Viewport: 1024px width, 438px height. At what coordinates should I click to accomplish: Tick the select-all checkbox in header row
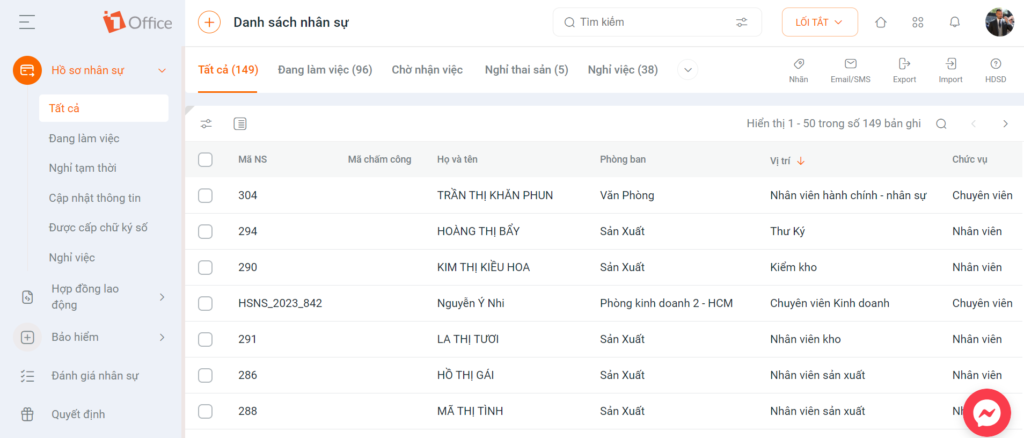205,160
